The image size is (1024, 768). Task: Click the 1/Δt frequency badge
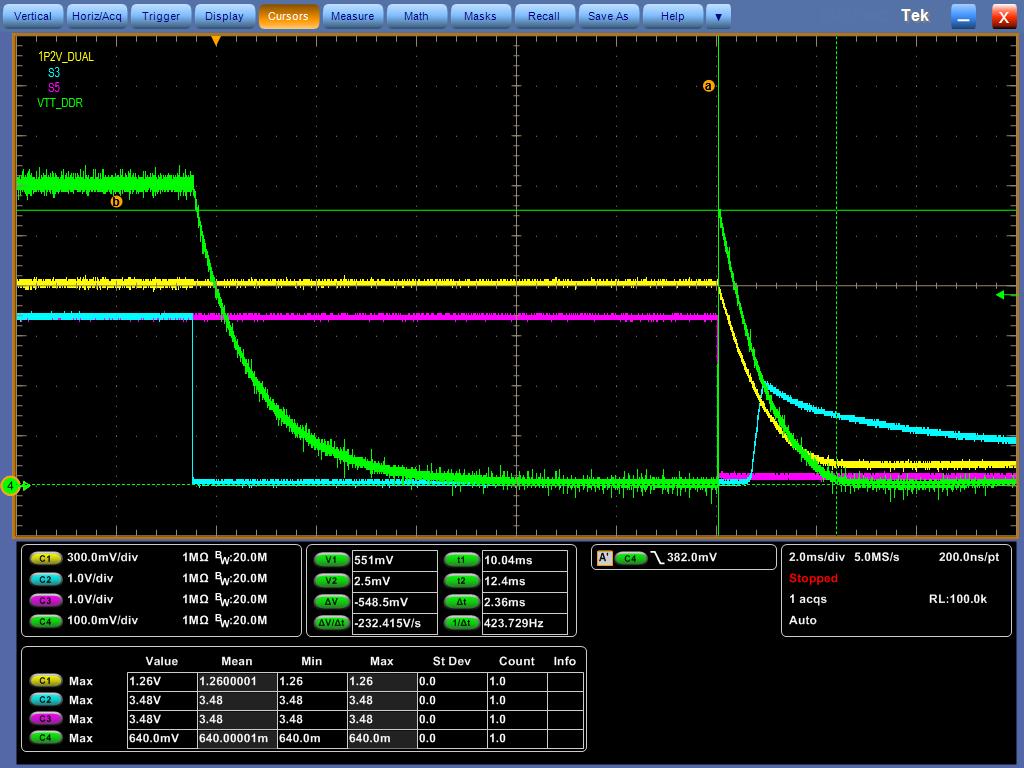tap(461, 622)
